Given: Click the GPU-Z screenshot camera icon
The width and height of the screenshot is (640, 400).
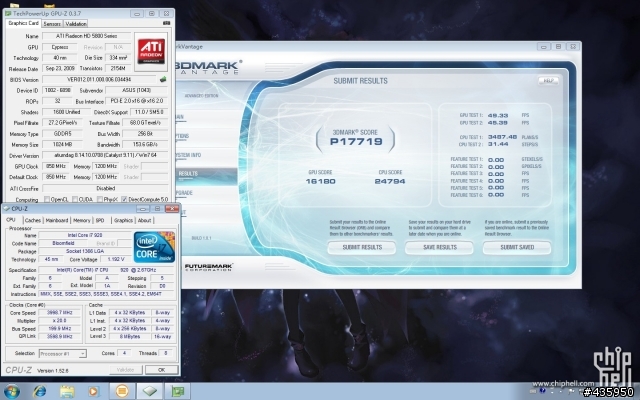Looking at the screenshot, I should tap(166, 23).
